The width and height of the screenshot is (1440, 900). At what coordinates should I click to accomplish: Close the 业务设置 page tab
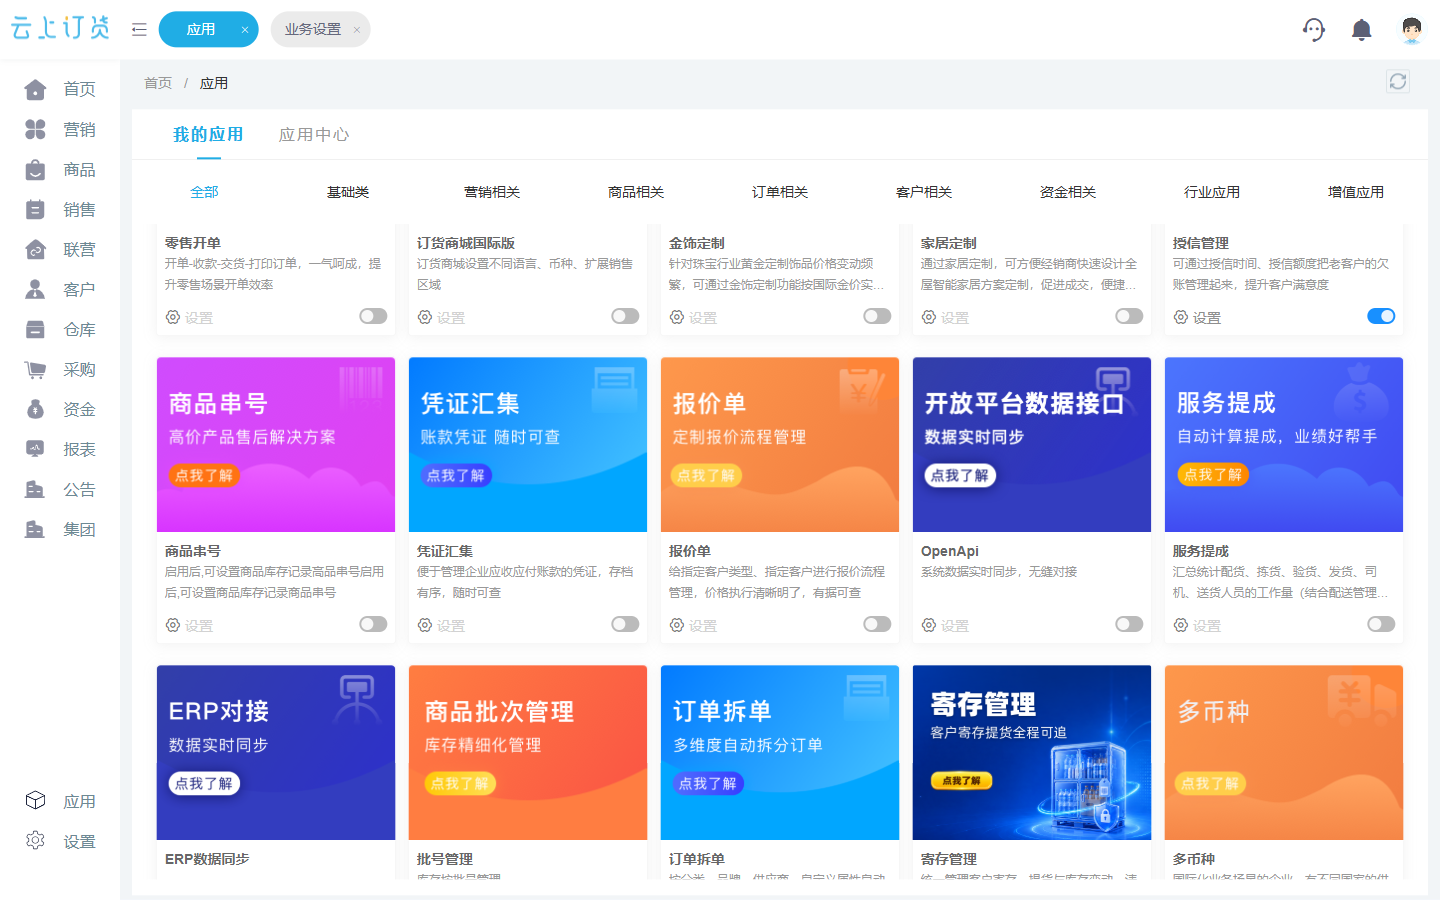(x=357, y=30)
